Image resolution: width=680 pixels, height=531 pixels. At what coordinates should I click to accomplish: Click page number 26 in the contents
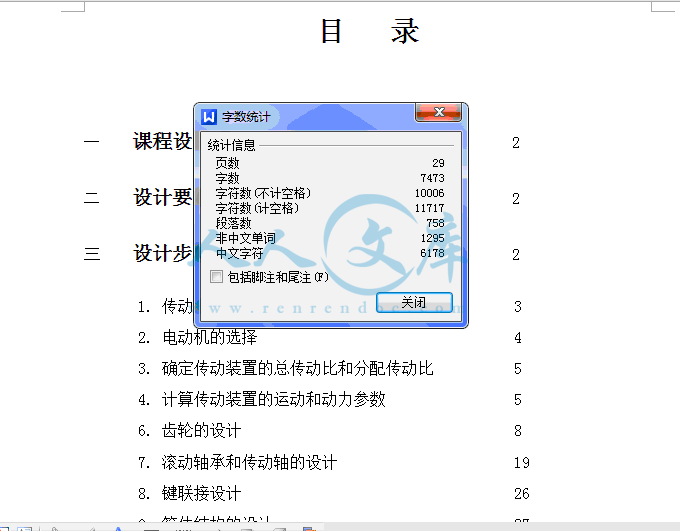pyautogui.click(x=522, y=494)
